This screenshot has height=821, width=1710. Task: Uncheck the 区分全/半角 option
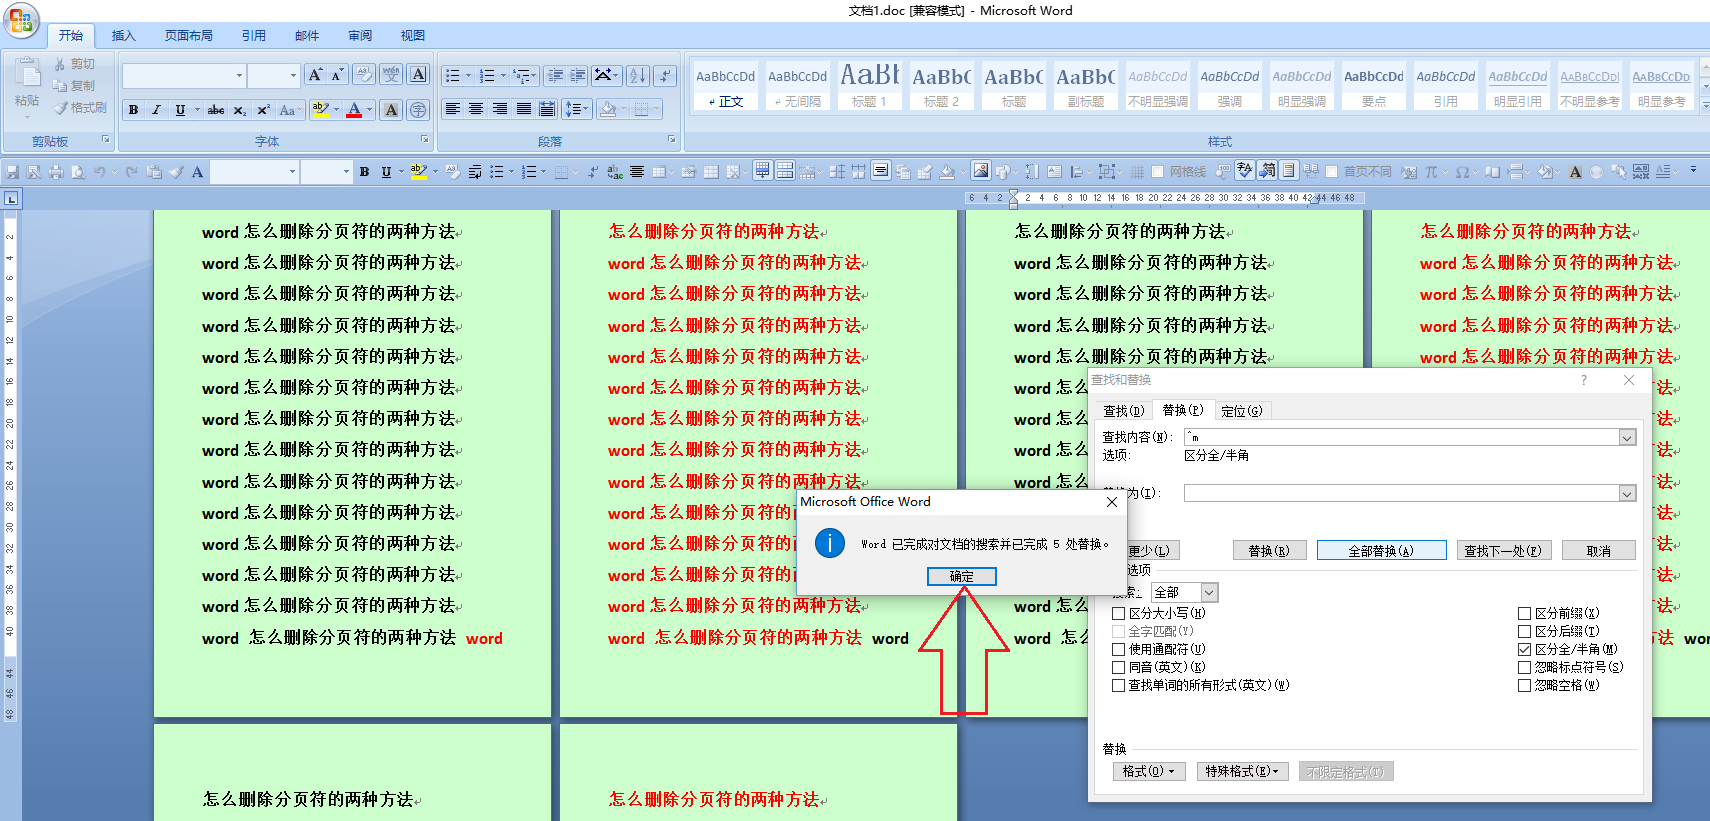[x=1525, y=649]
